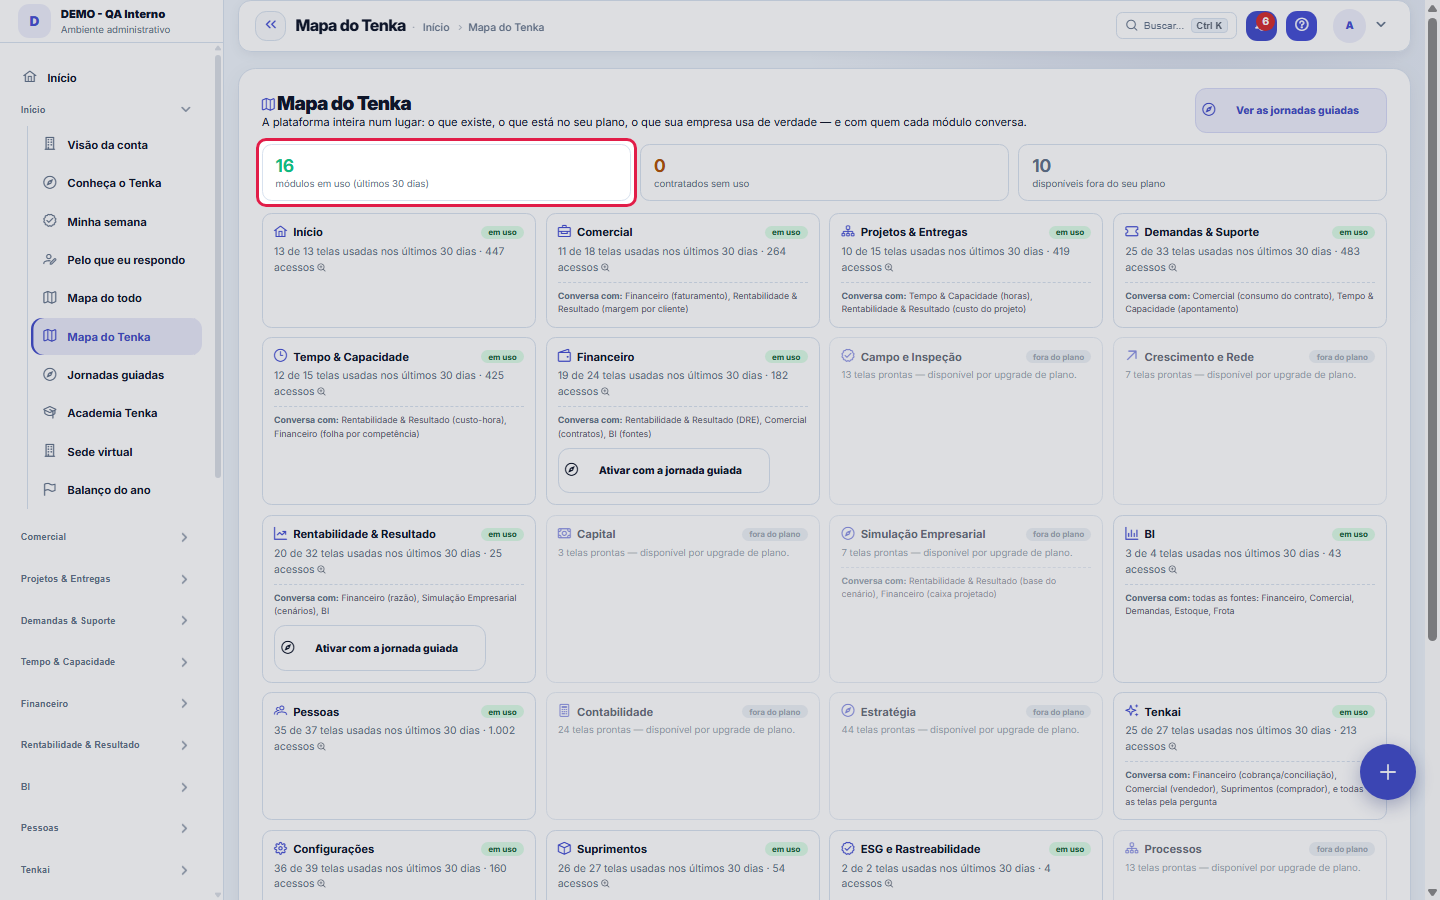Click the DEMO workspace avatar D
Viewport: 1440px width, 900px height.
tap(34, 21)
